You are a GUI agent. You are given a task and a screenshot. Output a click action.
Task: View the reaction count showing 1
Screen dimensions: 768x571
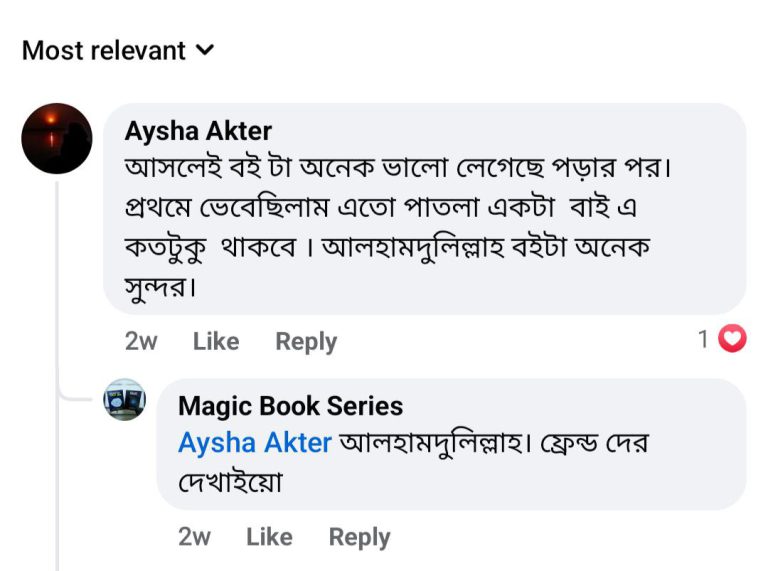tap(704, 340)
